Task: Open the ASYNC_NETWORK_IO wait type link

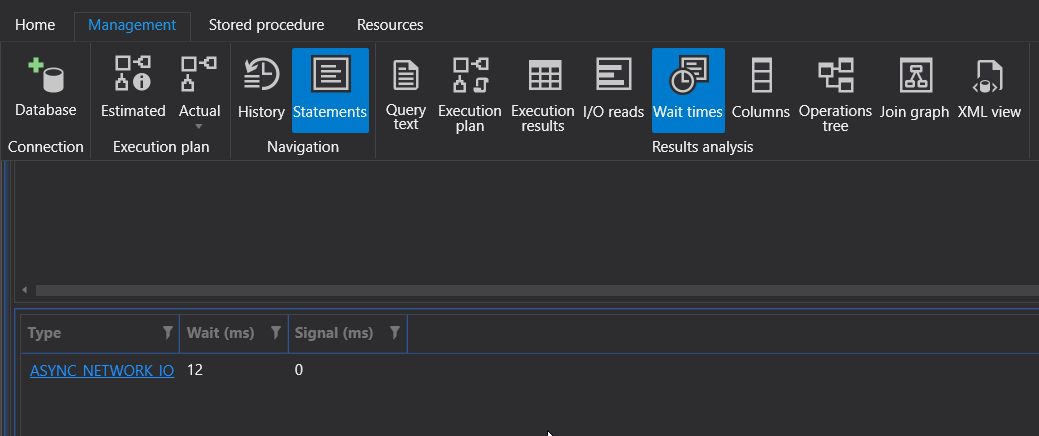Action: tap(102, 371)
